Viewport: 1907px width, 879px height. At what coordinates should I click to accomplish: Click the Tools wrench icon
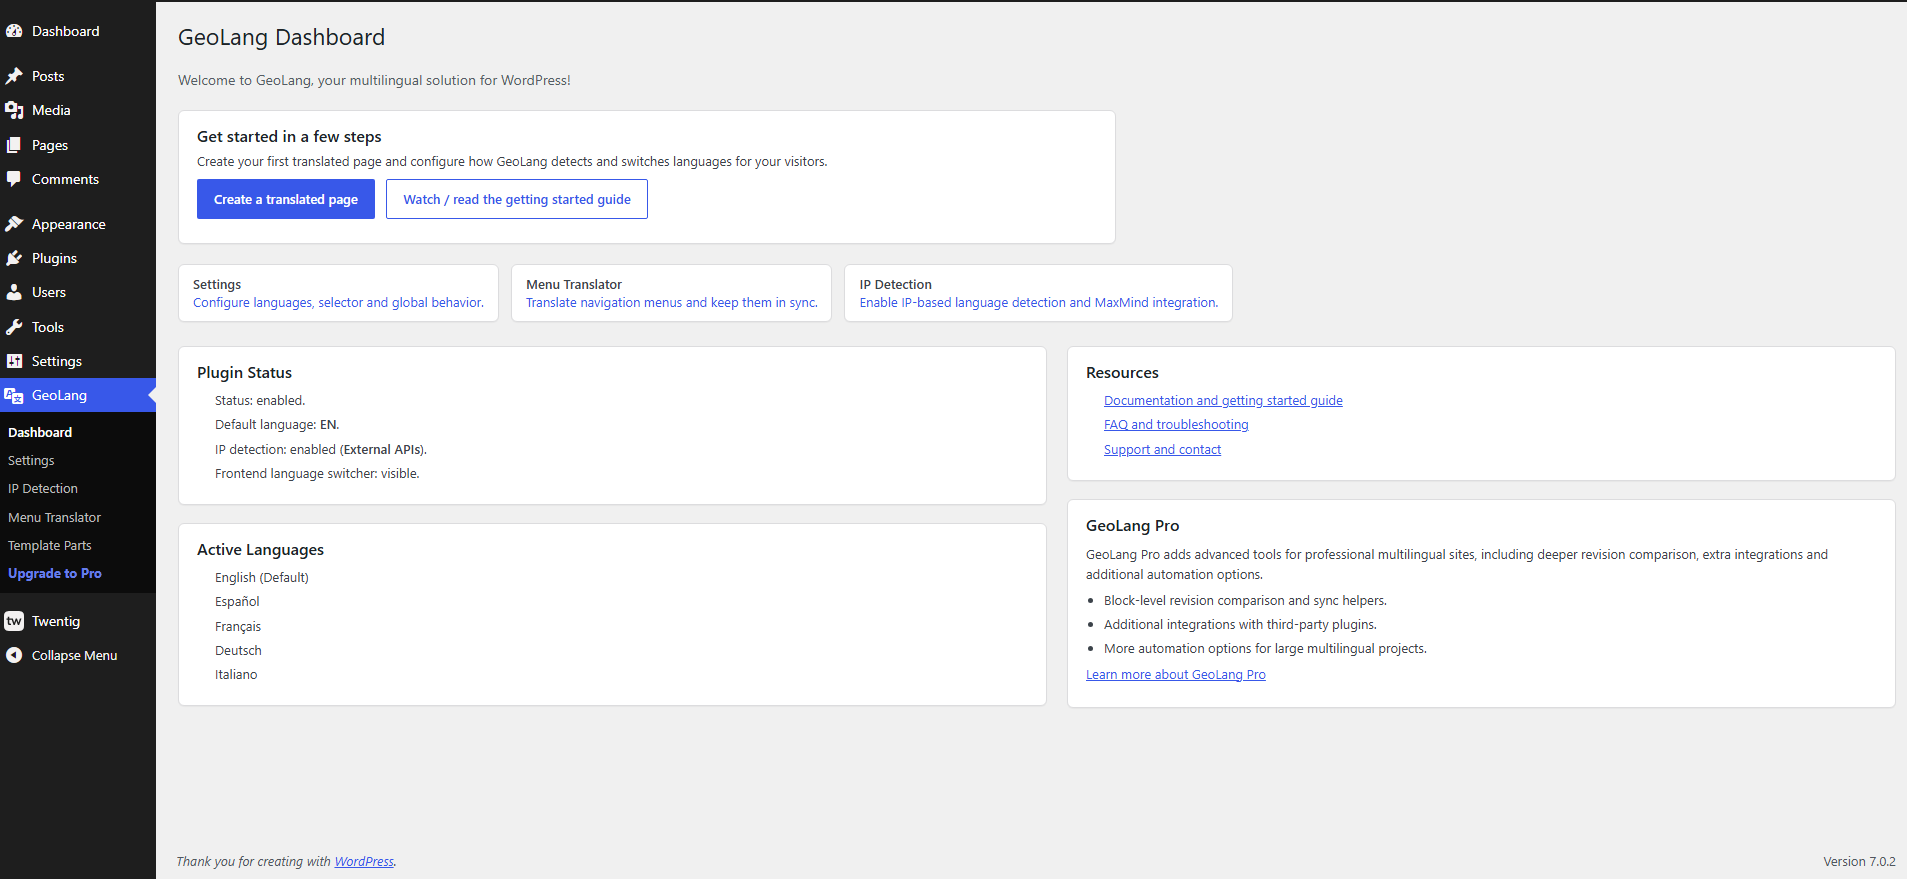[14, 327]
